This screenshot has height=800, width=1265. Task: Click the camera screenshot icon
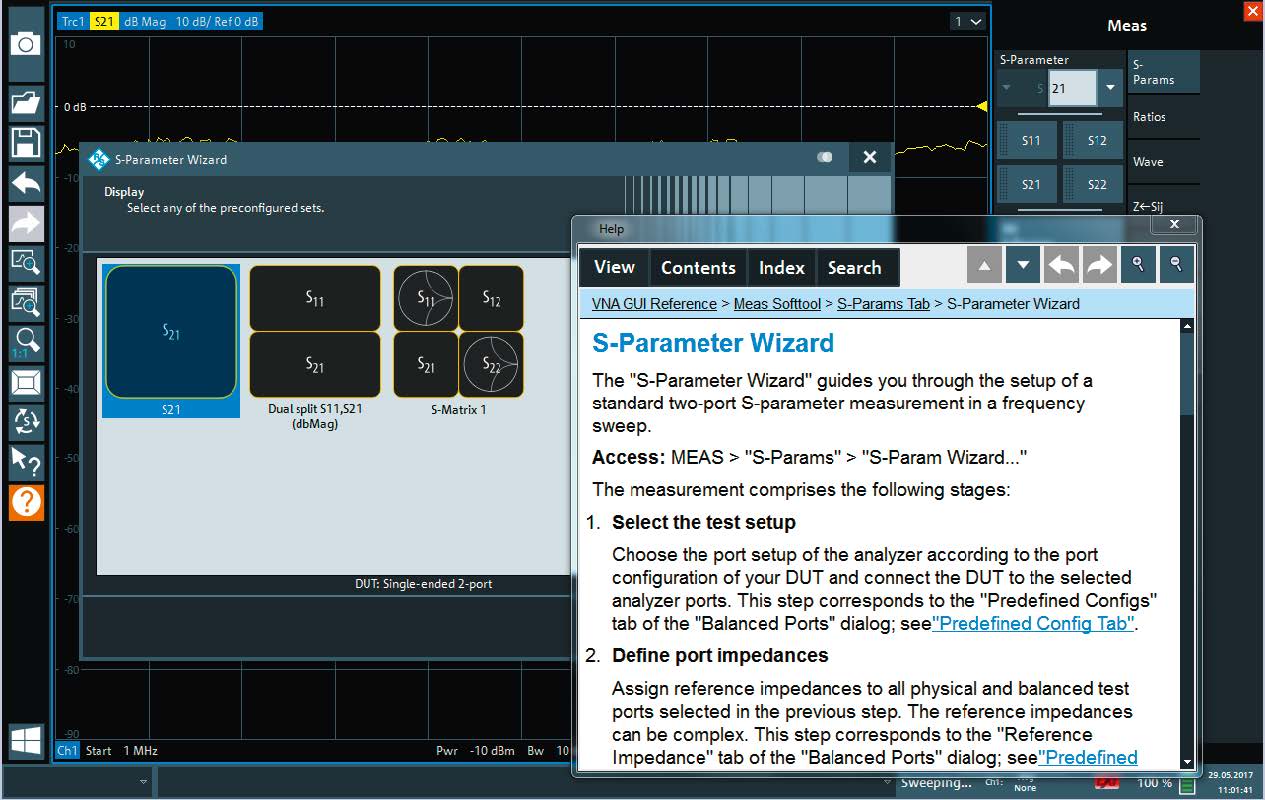point(26,44)
